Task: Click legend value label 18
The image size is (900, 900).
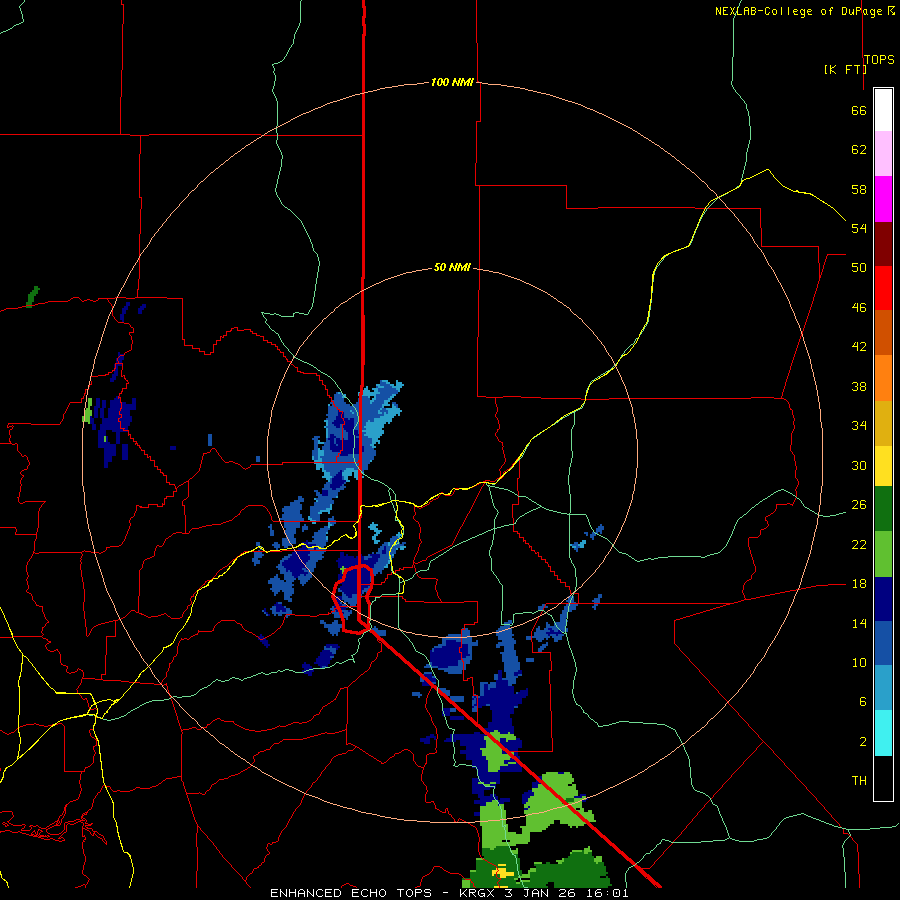Action: [859, 584]
